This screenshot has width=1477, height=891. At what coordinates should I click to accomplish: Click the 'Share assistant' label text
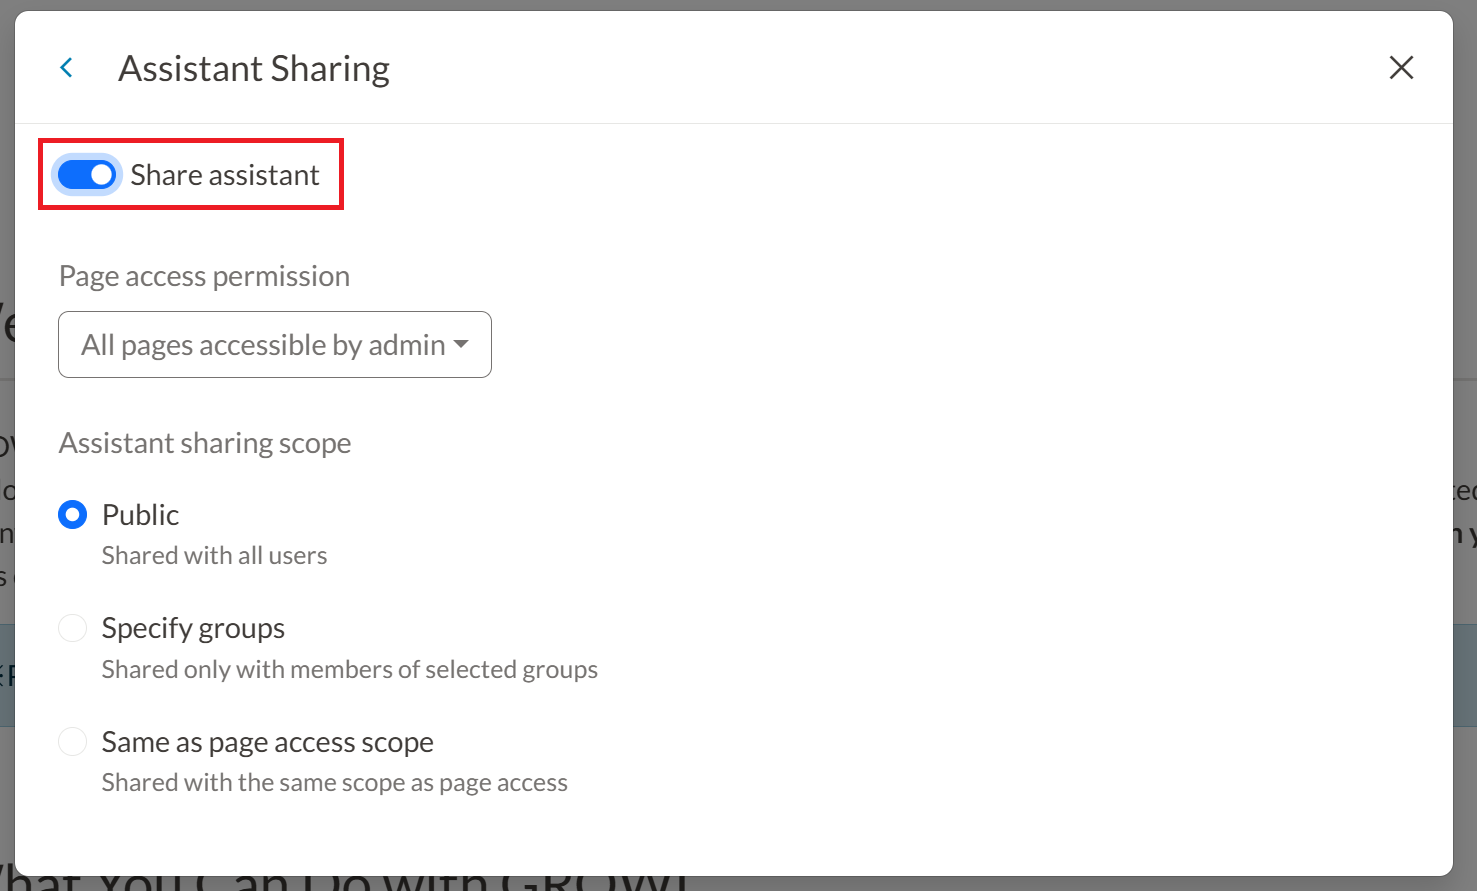(225, 175)
